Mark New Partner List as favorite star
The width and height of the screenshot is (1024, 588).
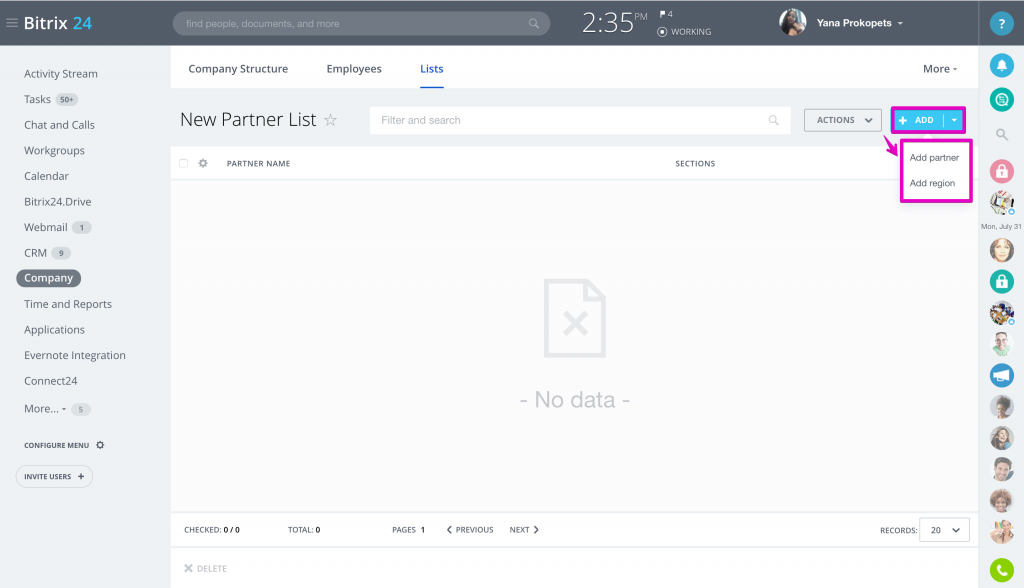(330, 120)
